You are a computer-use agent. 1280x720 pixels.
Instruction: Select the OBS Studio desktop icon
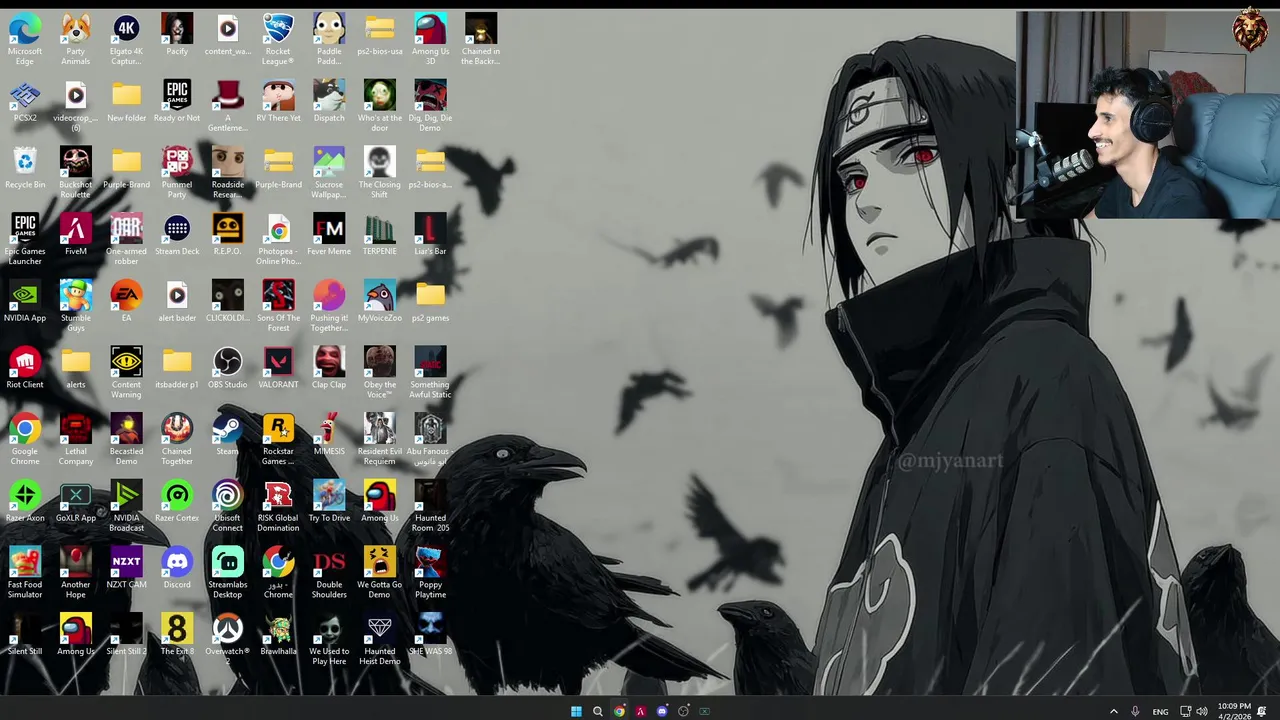coord(227,367)
